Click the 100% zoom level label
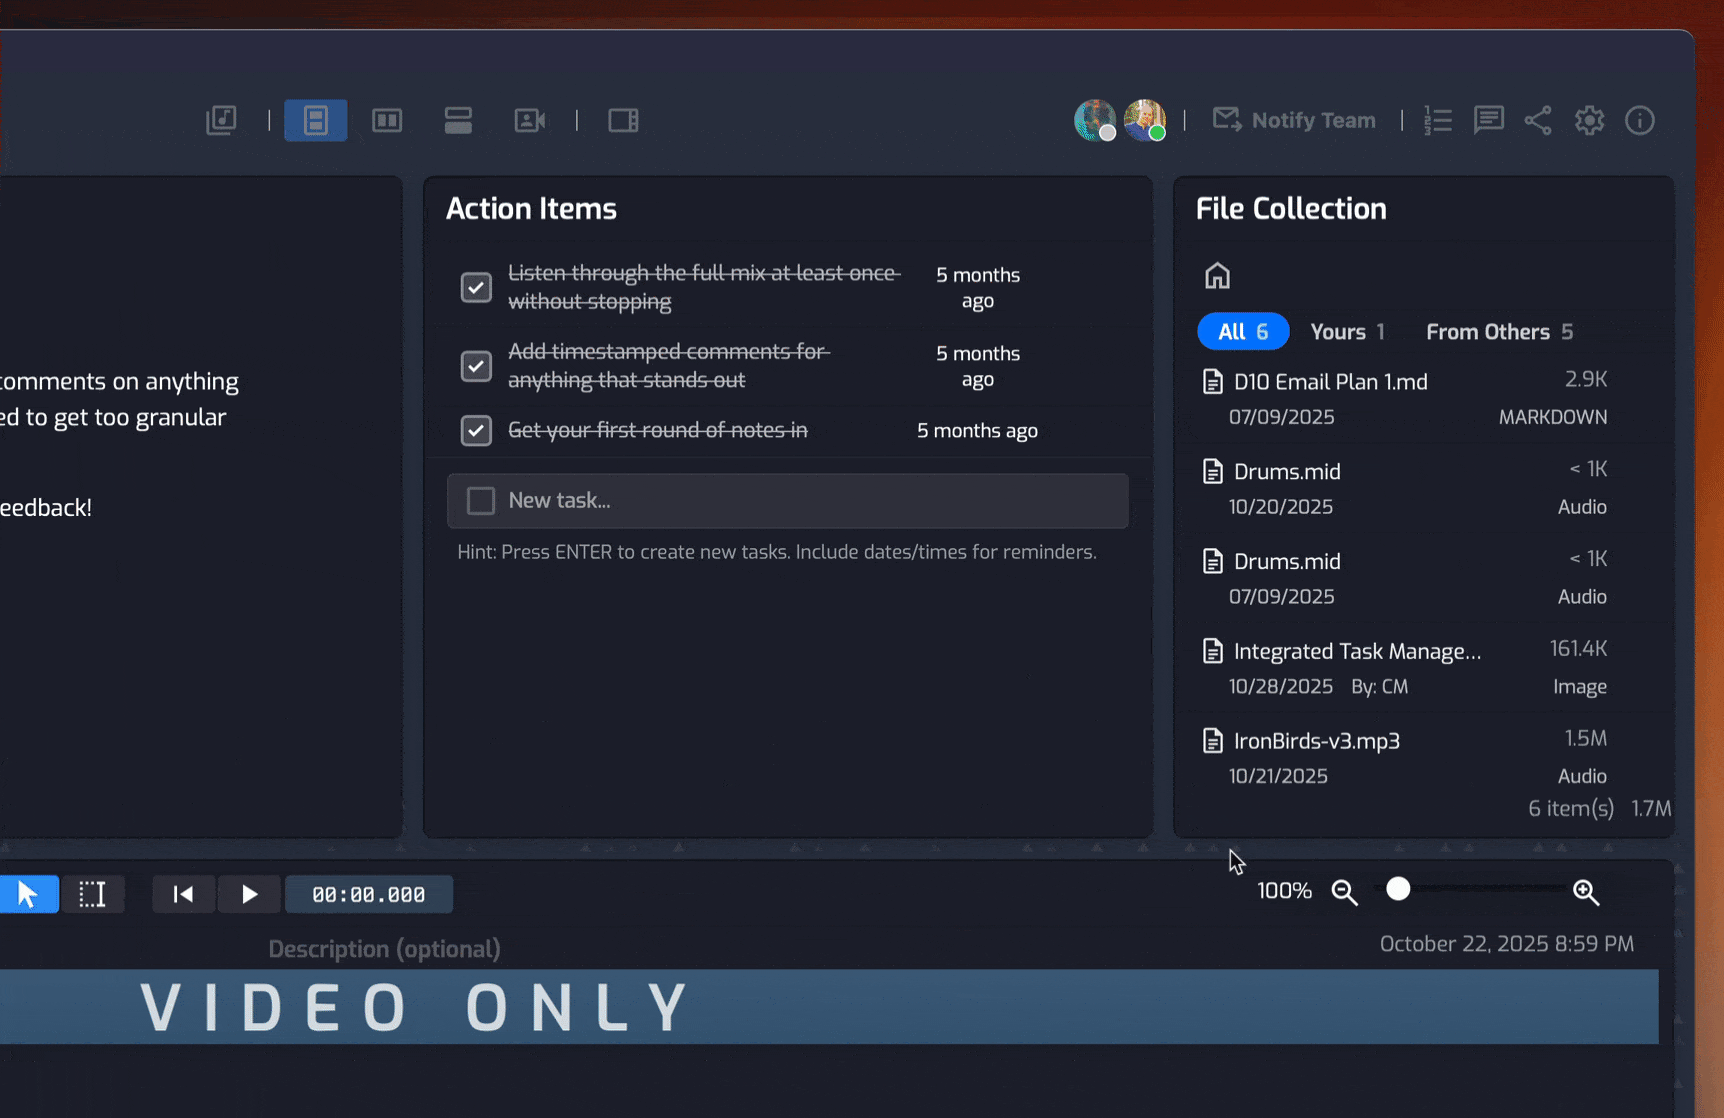The image size is (1724, 1118). coord(1284,890)
